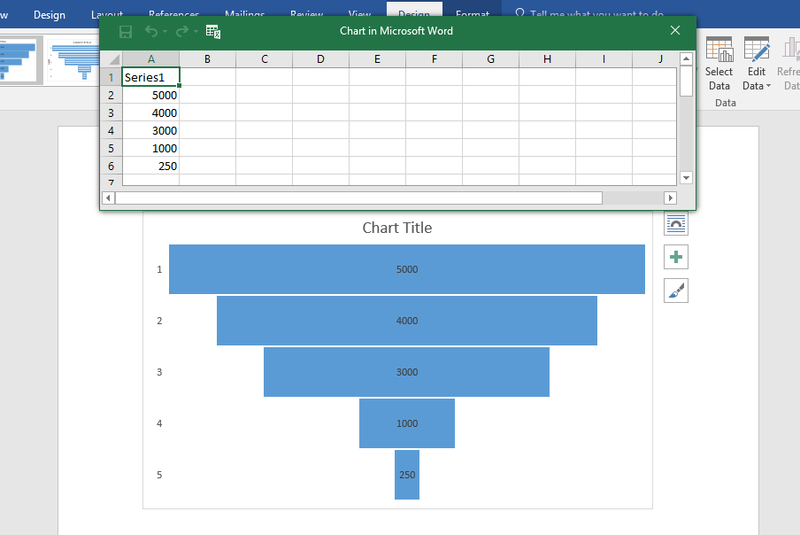Open the View ribbon tab

(360, 14)
